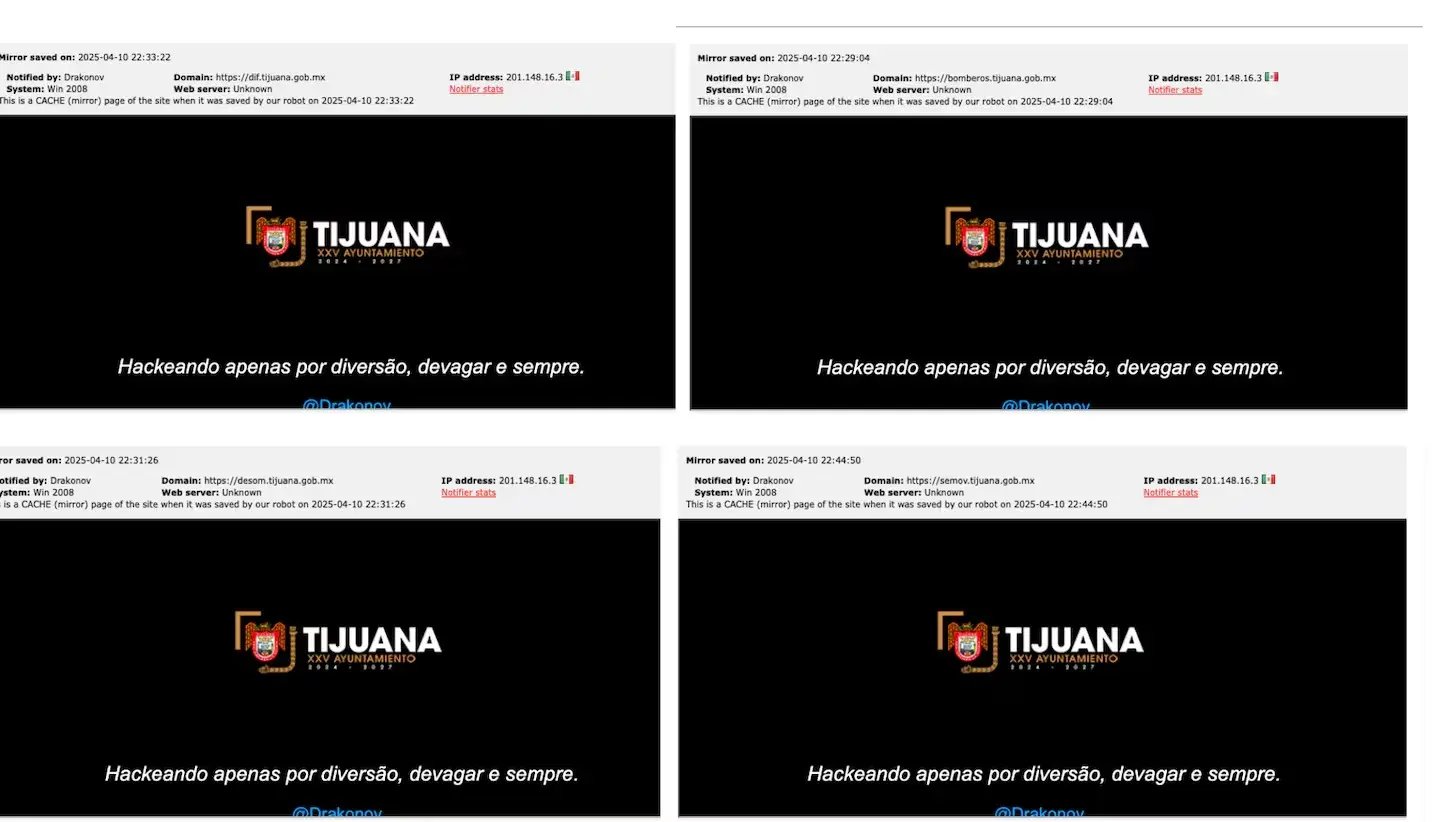This screenshot has height=822, width=1440.
Task: Click Mexico flag icon in semov.tijuana.gob.mx mirror
Action: 1268,480
